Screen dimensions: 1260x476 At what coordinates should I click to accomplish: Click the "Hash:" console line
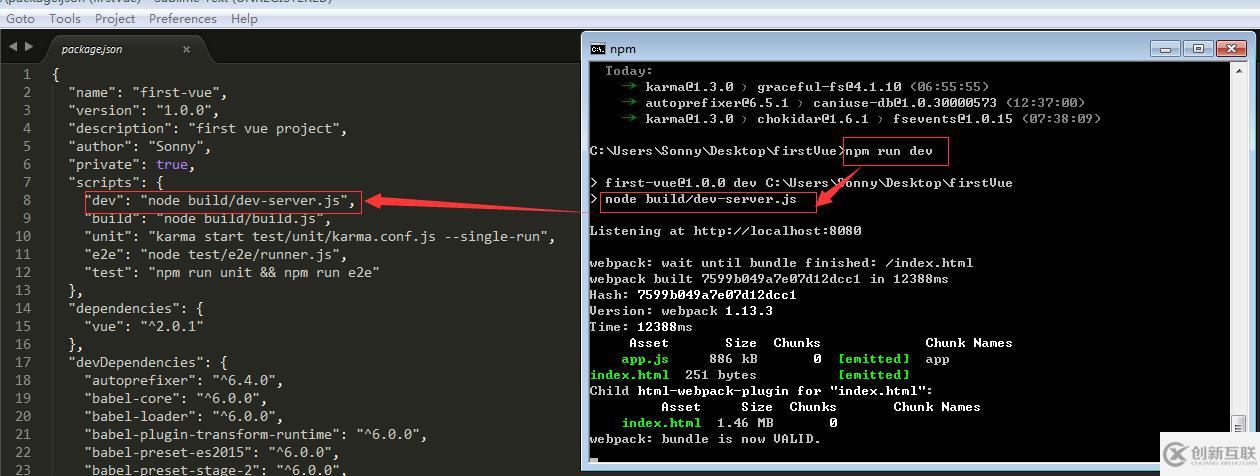point(693,295)
